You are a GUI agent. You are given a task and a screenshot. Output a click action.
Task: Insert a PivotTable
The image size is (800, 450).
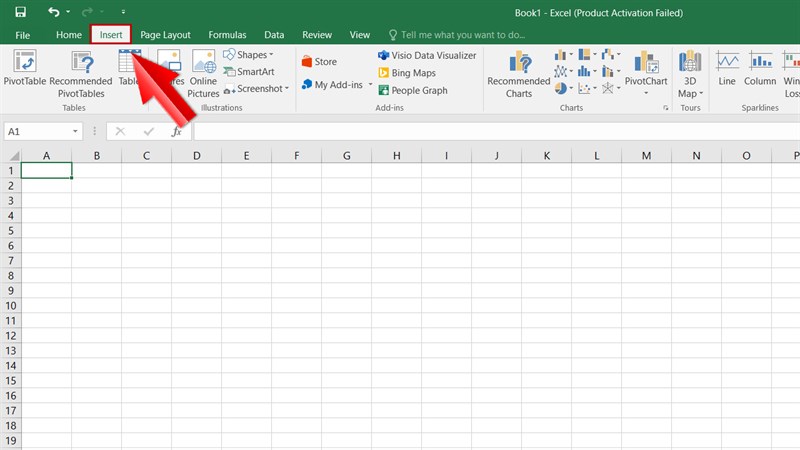tap(24, 67)
